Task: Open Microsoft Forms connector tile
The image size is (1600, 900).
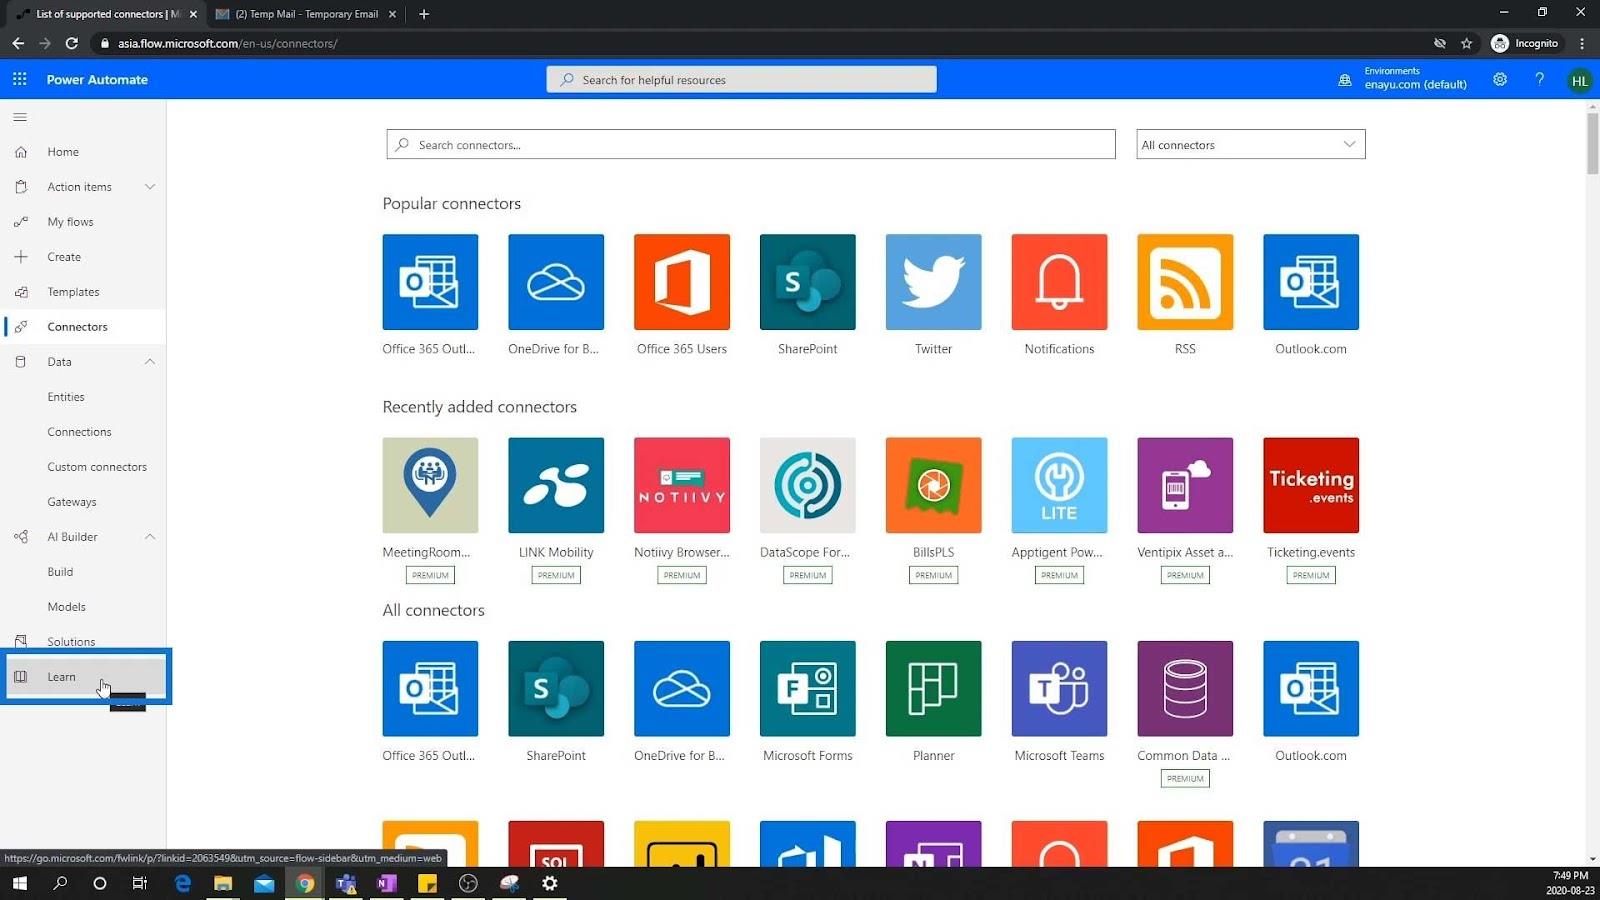Action: coord(808,689)
